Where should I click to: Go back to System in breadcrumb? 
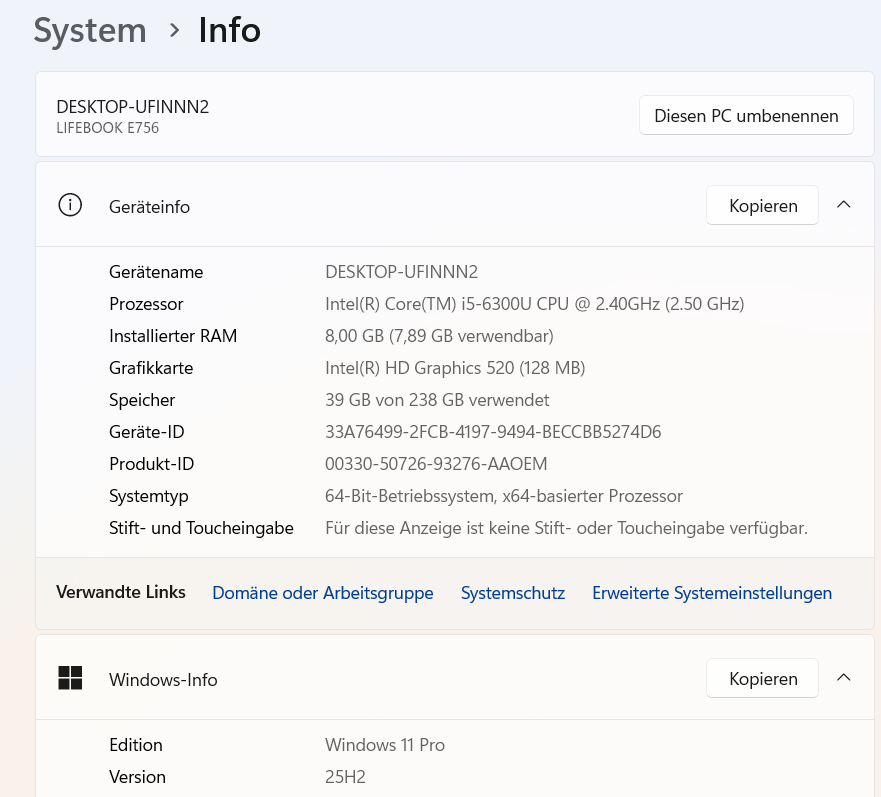point(90,30)
